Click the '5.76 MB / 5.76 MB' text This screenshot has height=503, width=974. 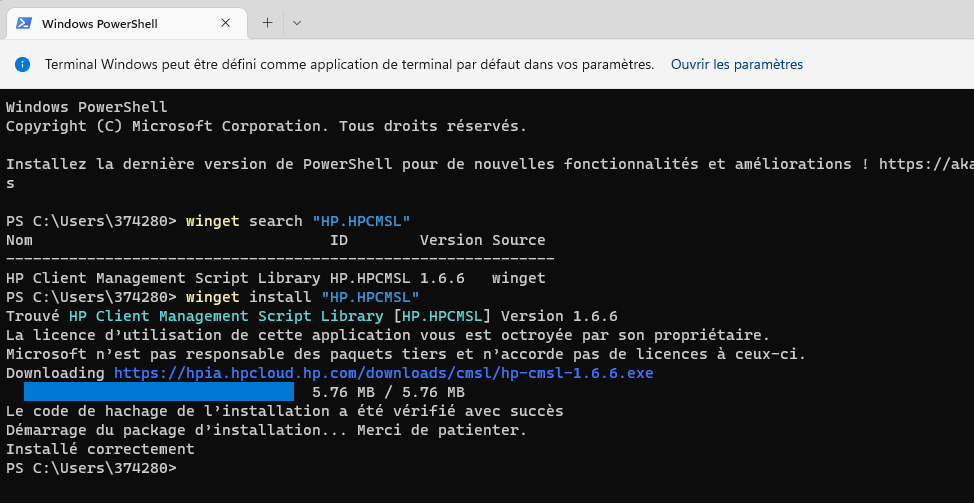coord(388,392)
